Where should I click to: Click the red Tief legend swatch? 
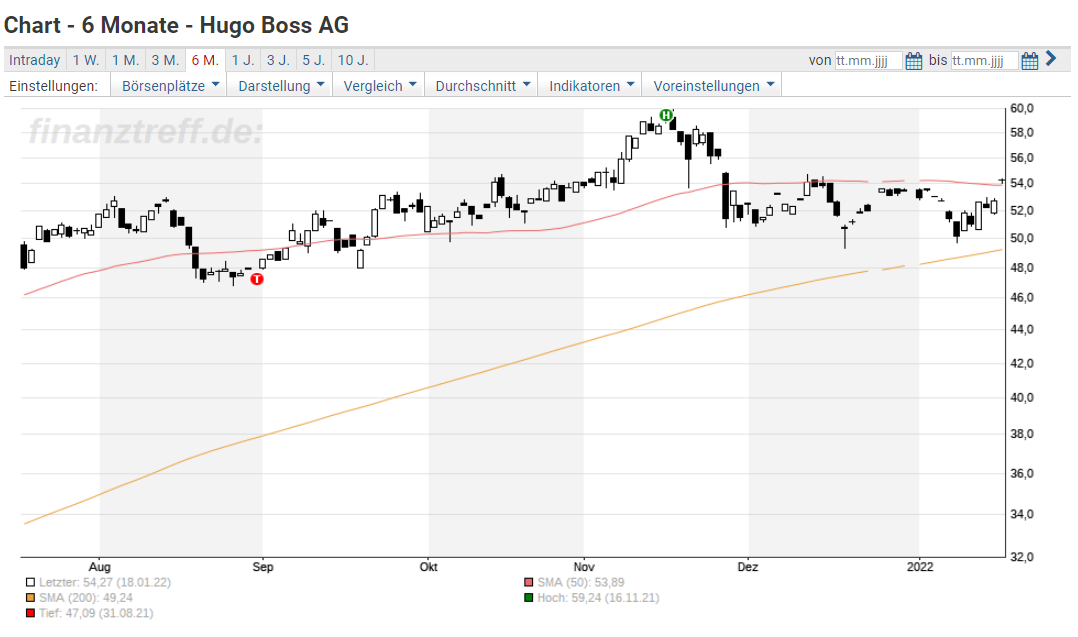pyautogui.click(x=30, y=613)
